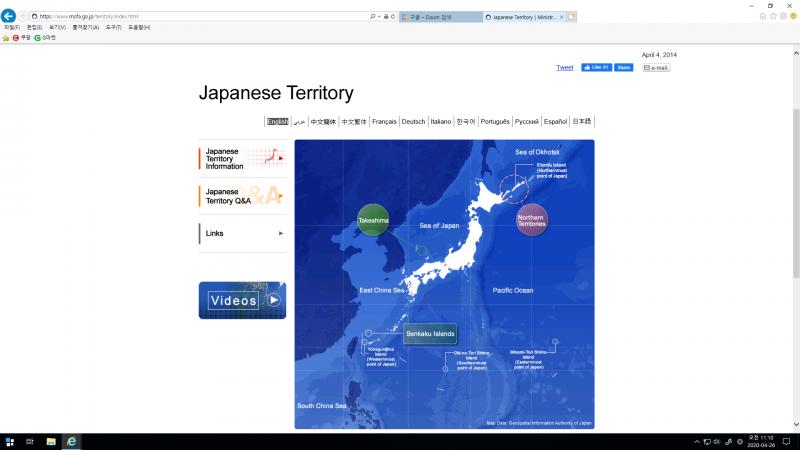Image resolution: width=800 pixels, height=450 pixels.
Task: Click the Takeshima green circle on the map
Action: pyautogui.click(x=373, y=219)
